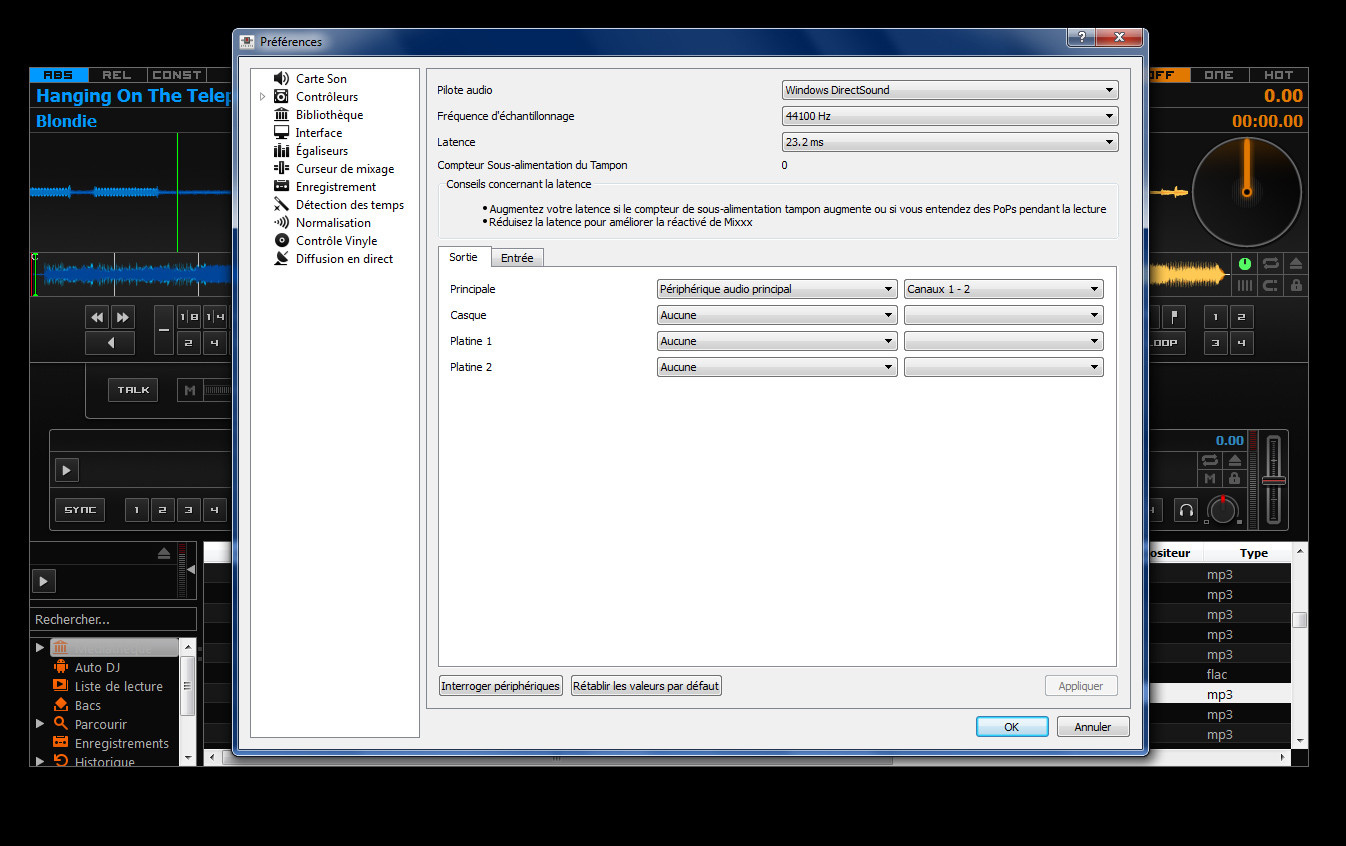Switch to the Entrée tab
Screen dimensions: 1346x846
(x=517, y=257)
